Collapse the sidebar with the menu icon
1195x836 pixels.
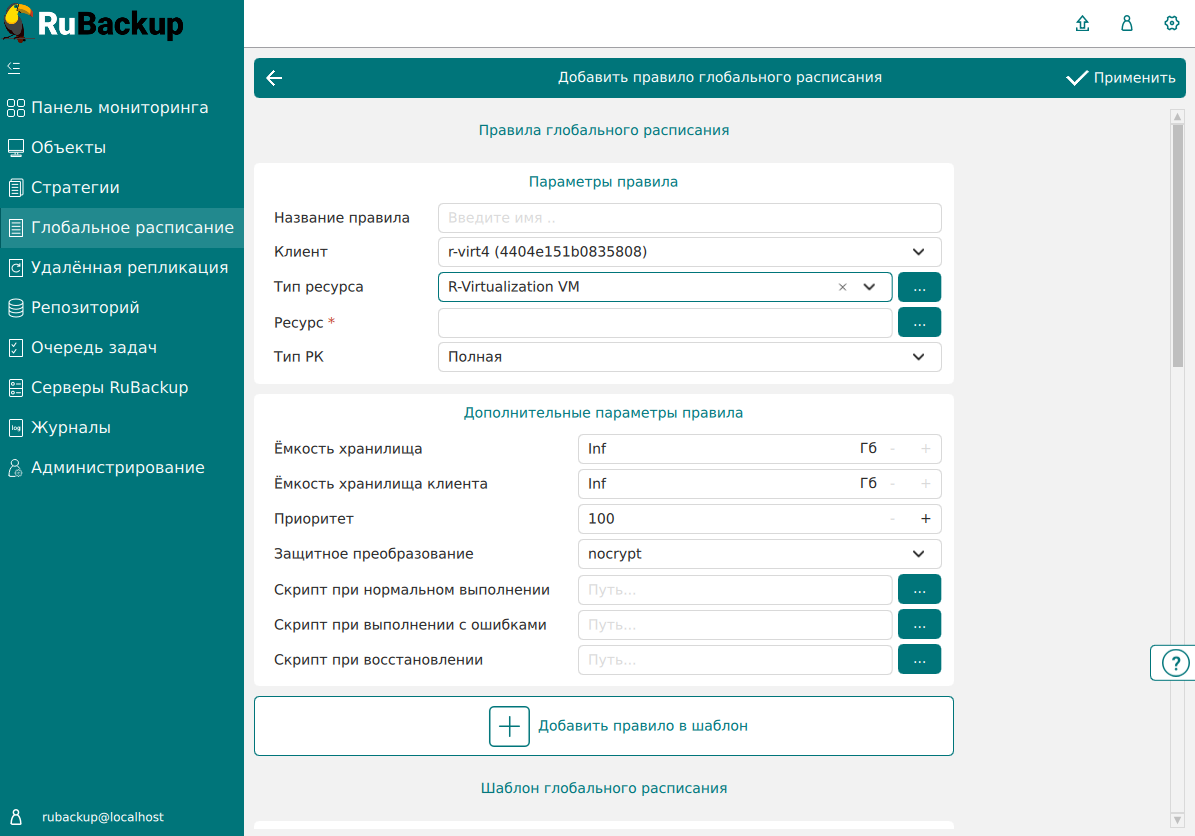pos(14,68)
